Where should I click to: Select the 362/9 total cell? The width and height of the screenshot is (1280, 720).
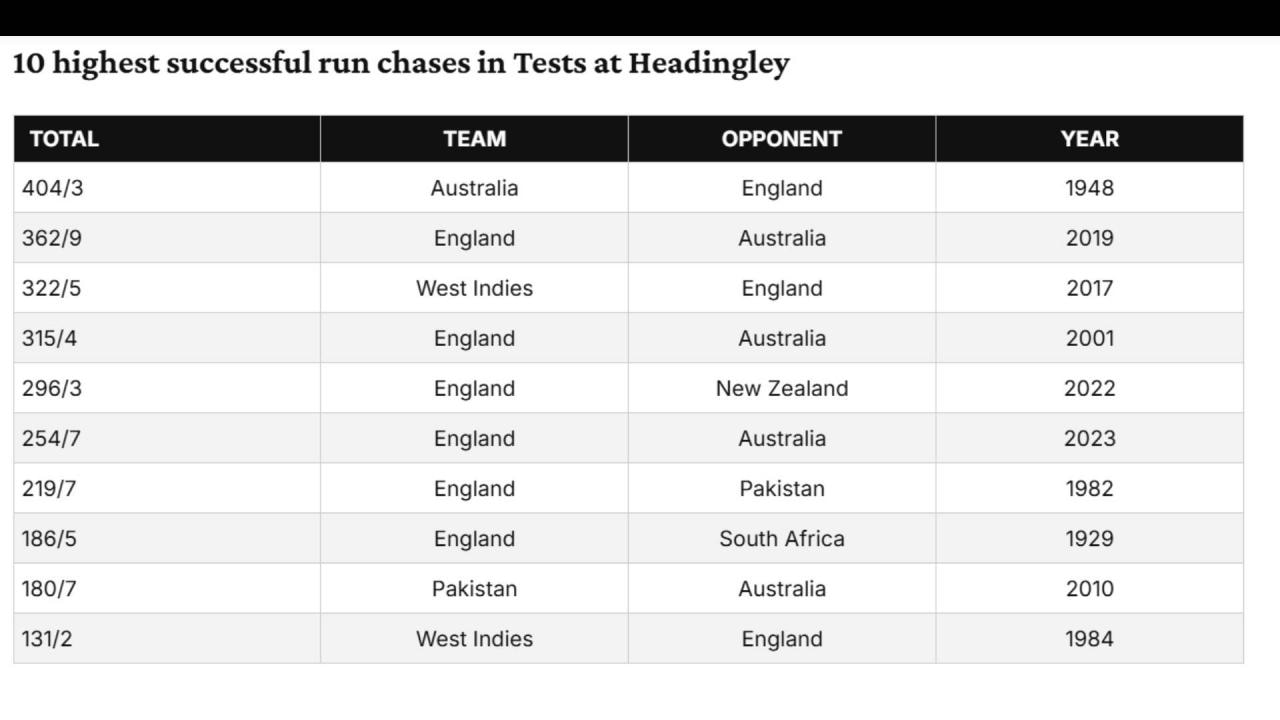tap(167, 238)
